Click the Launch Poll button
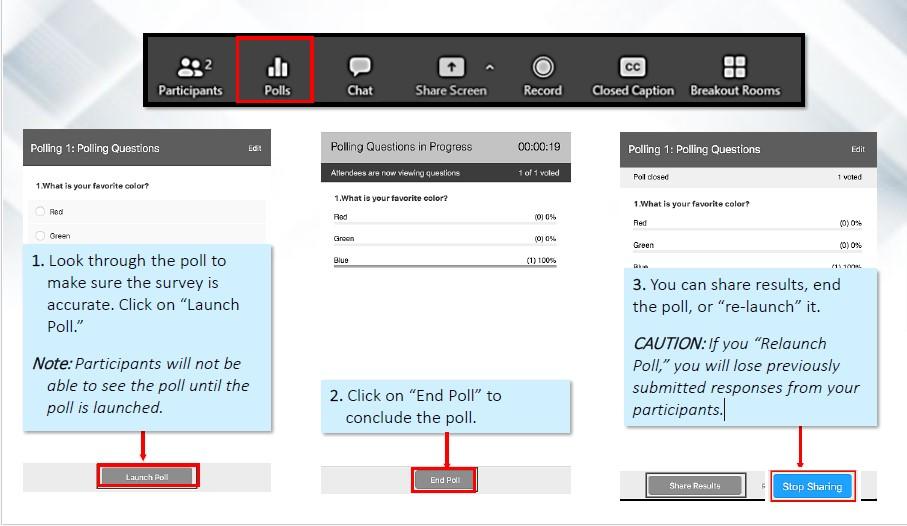The image size is (907, 526). pyautogui.click(x=147, y=477)
